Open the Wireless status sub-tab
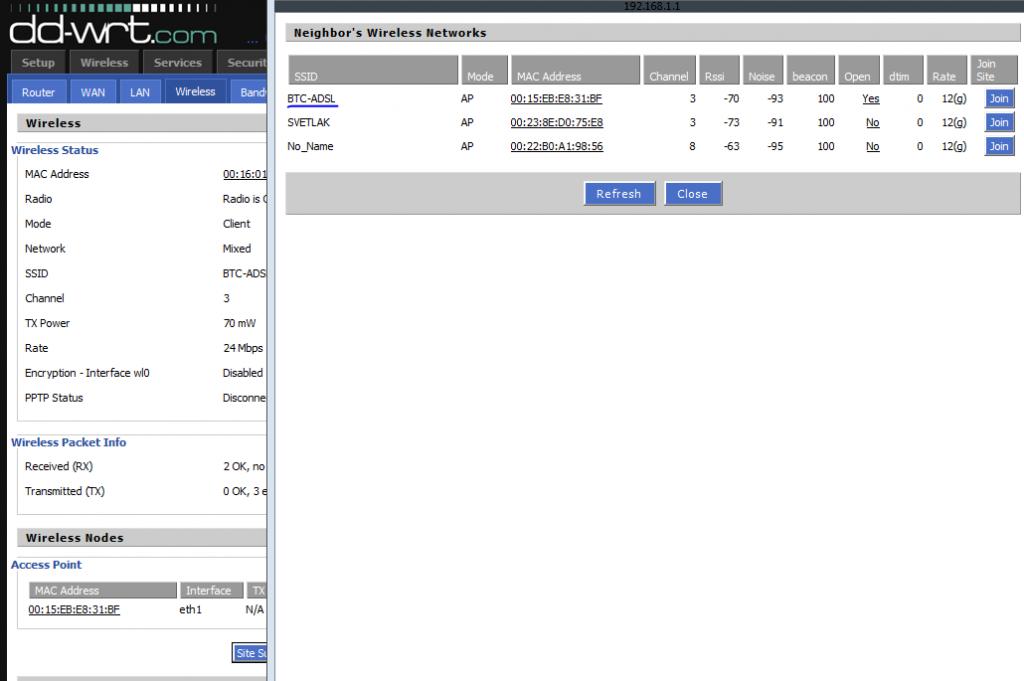 click(x=195, y=92)
